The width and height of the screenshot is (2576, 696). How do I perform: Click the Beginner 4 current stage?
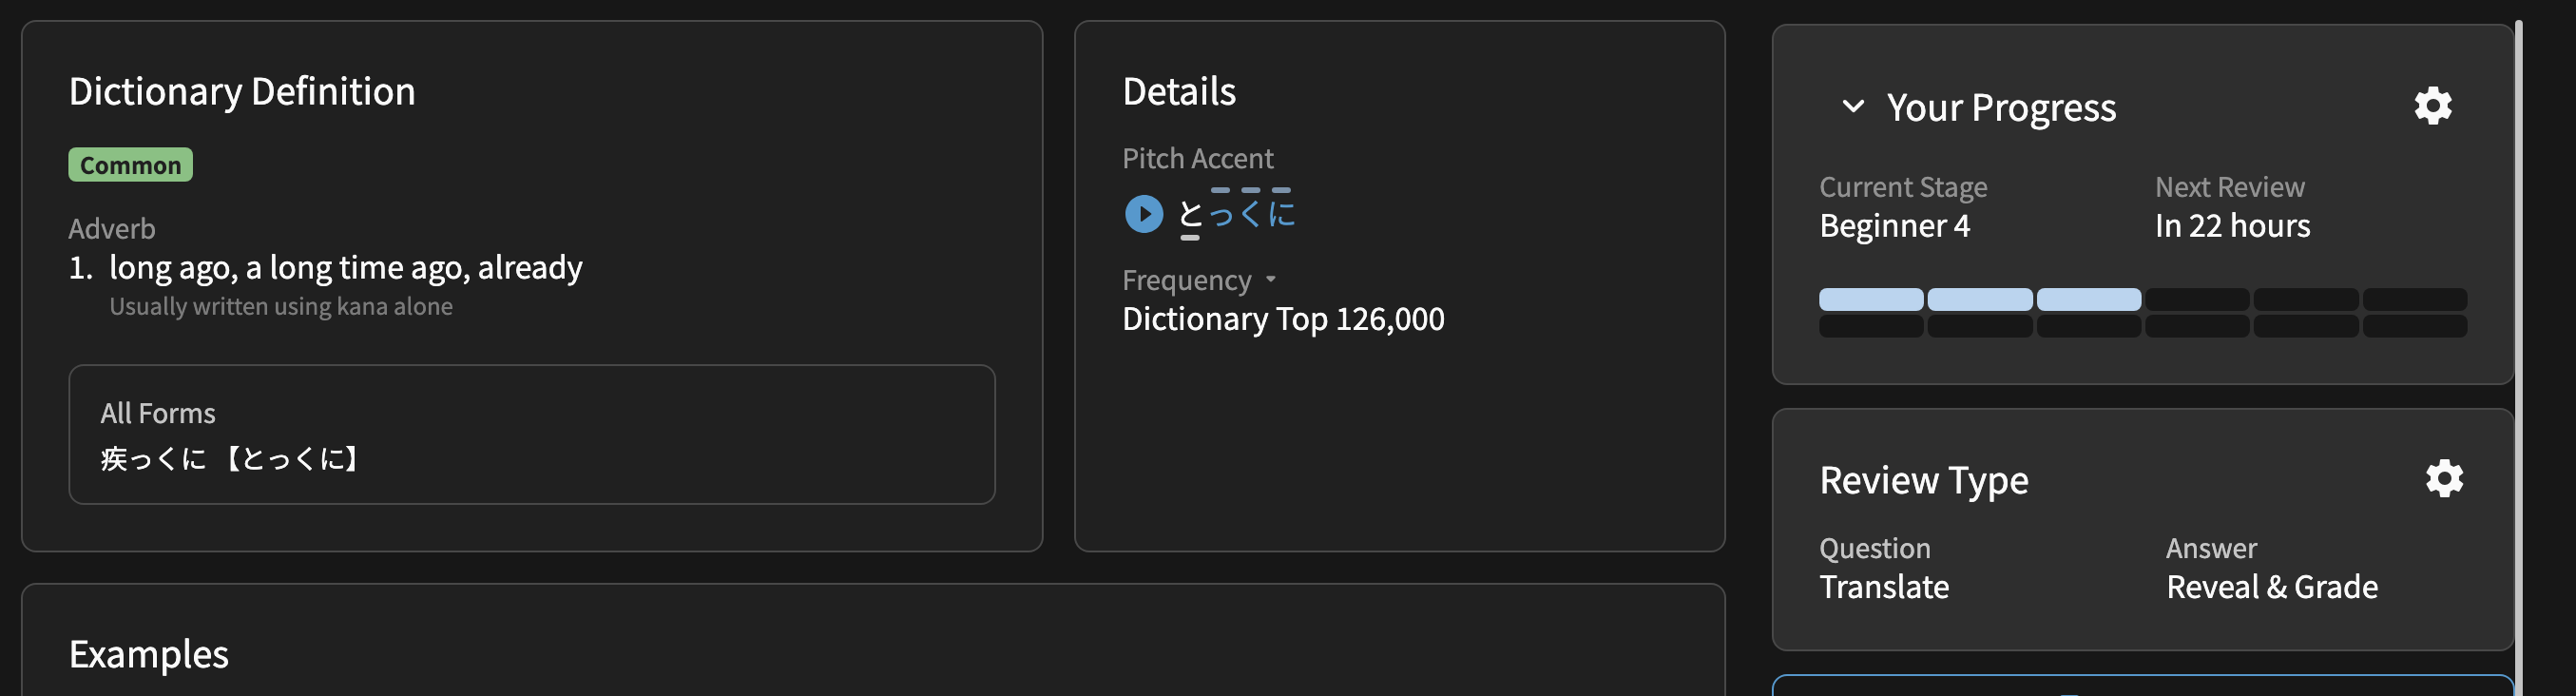tap(1894, 226)
